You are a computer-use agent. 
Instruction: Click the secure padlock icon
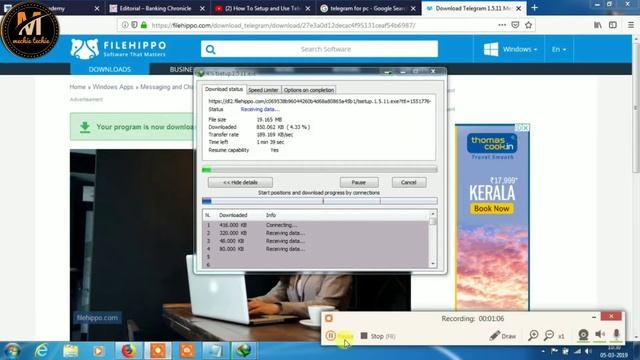[x=144, y=25]
